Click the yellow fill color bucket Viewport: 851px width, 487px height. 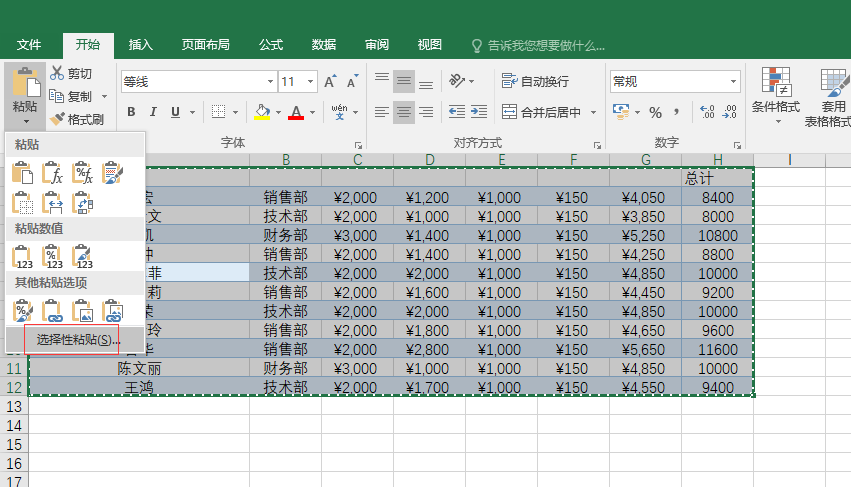click(262, 112)
